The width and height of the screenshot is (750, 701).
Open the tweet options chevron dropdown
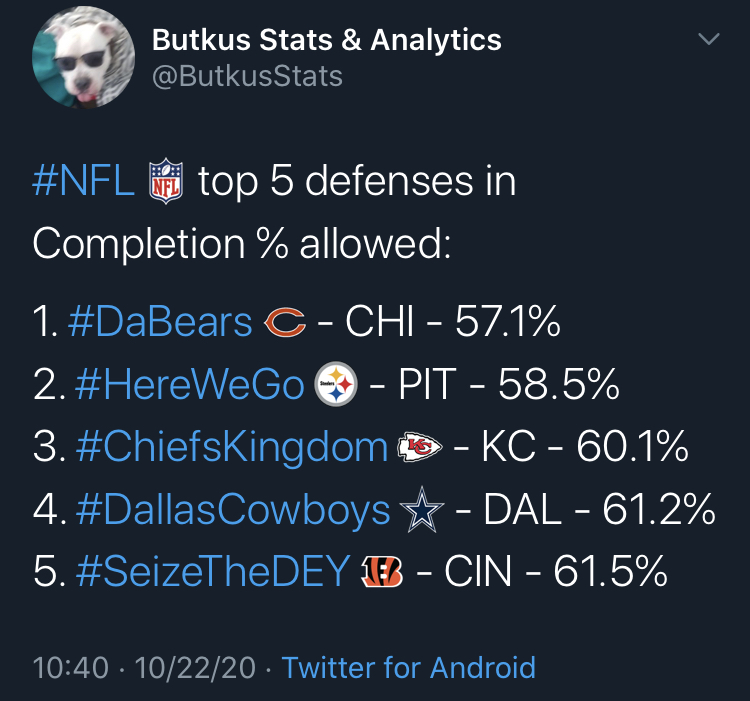click(x=709, y=39)
